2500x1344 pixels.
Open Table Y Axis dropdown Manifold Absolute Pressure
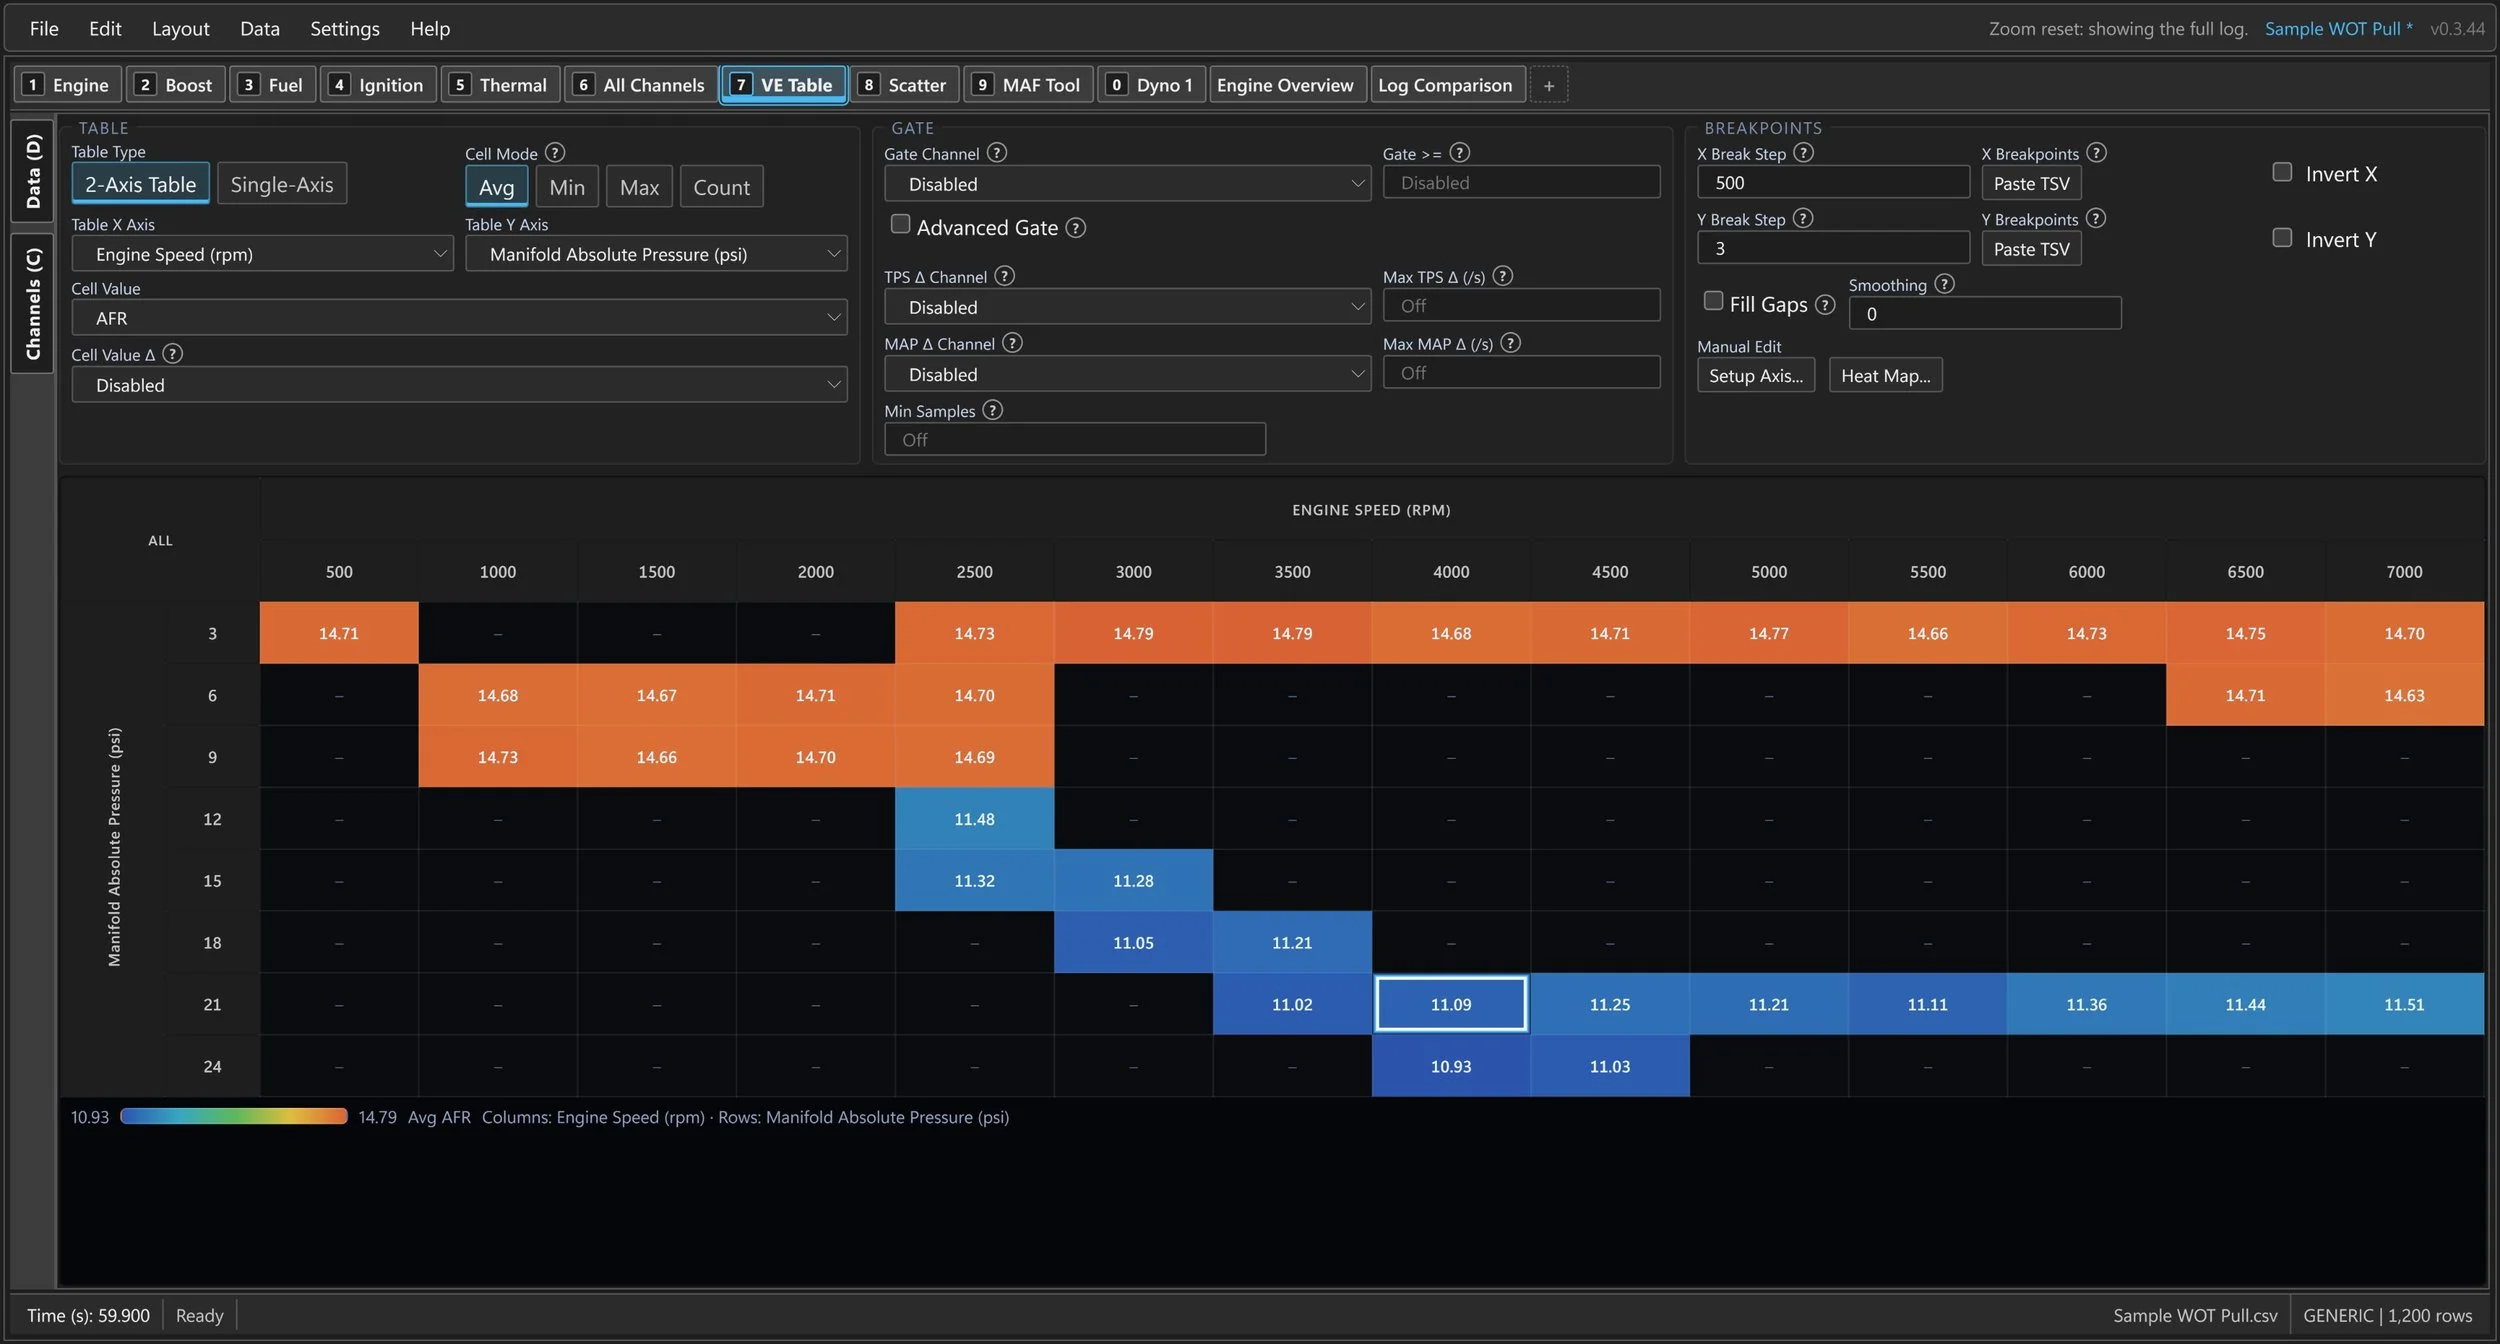(x=656, y=254)
